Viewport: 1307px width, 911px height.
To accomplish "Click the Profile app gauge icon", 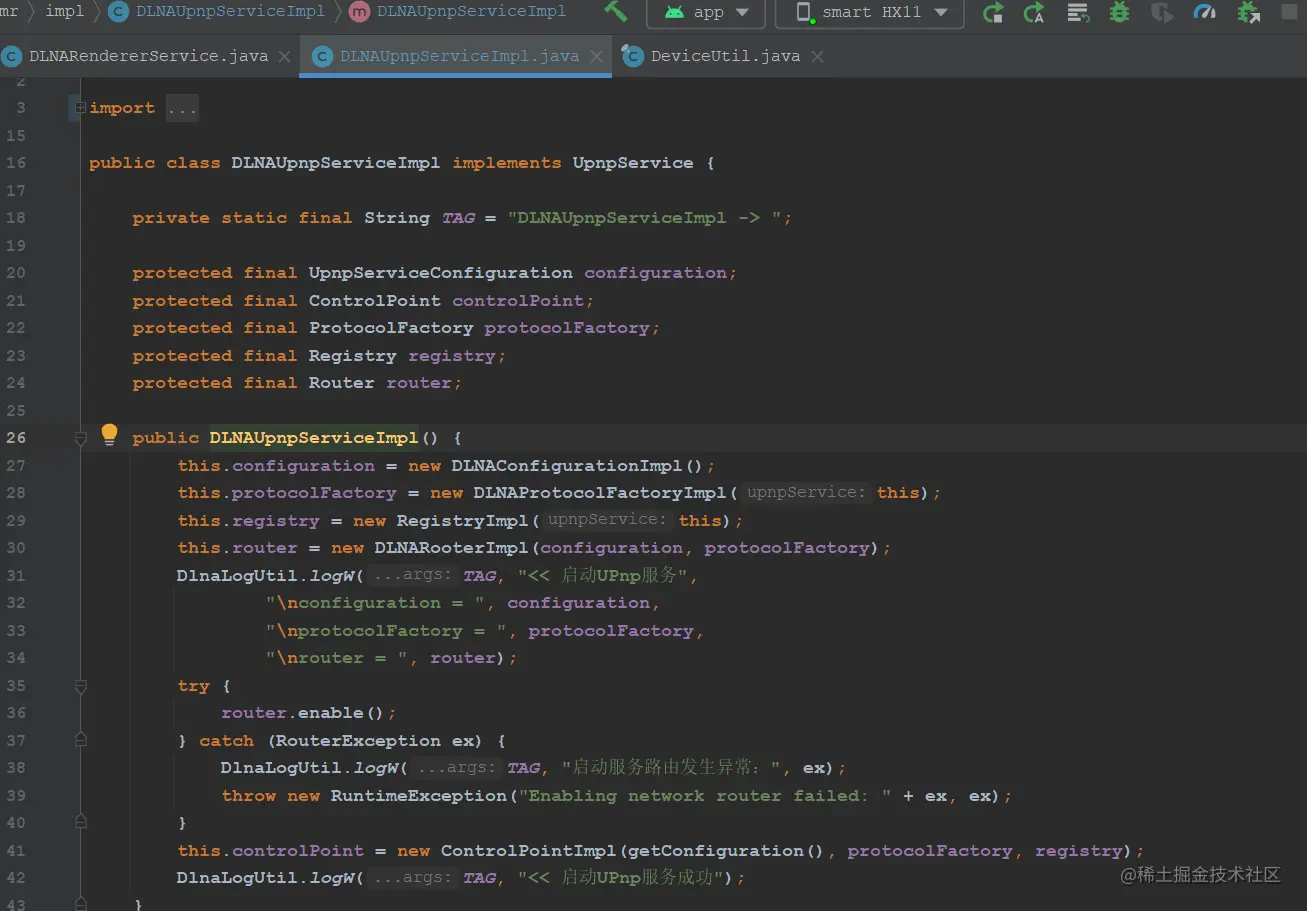I will [1205, 13].
